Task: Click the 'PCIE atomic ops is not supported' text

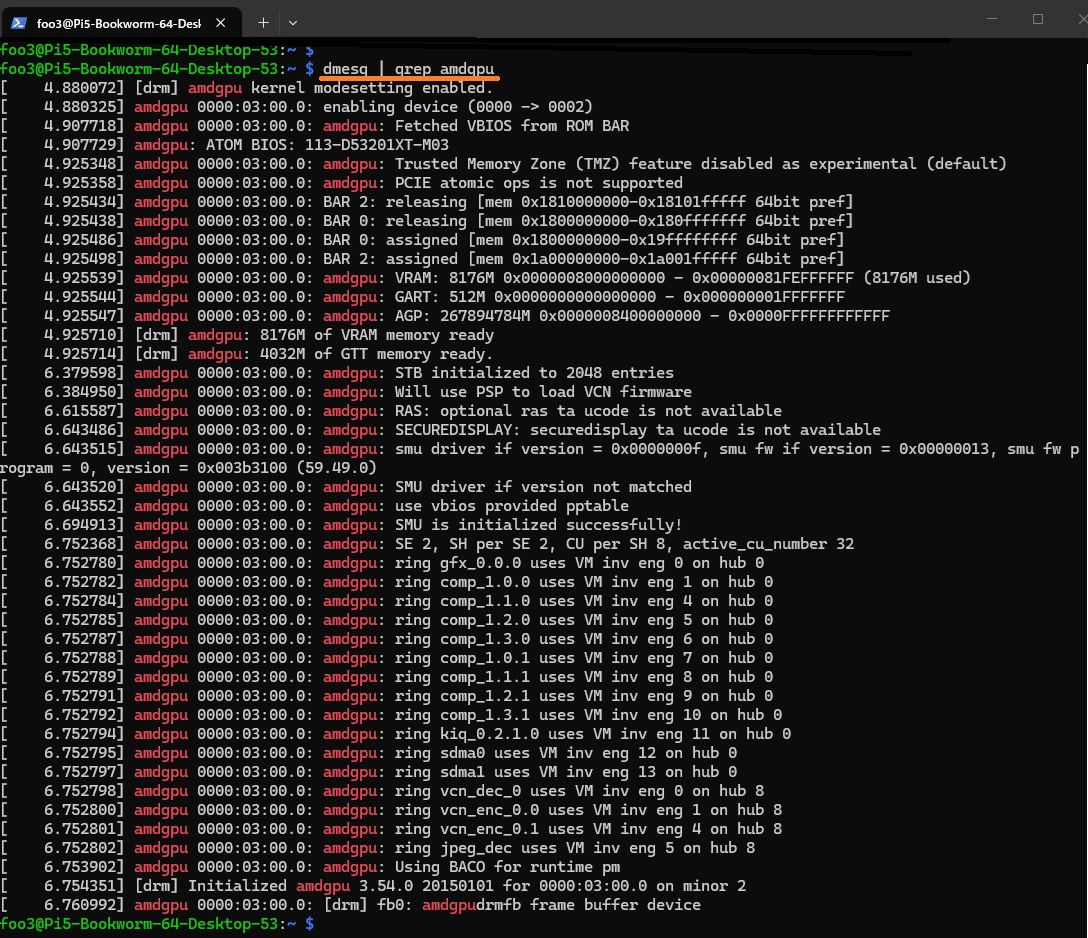Action: 538,183
